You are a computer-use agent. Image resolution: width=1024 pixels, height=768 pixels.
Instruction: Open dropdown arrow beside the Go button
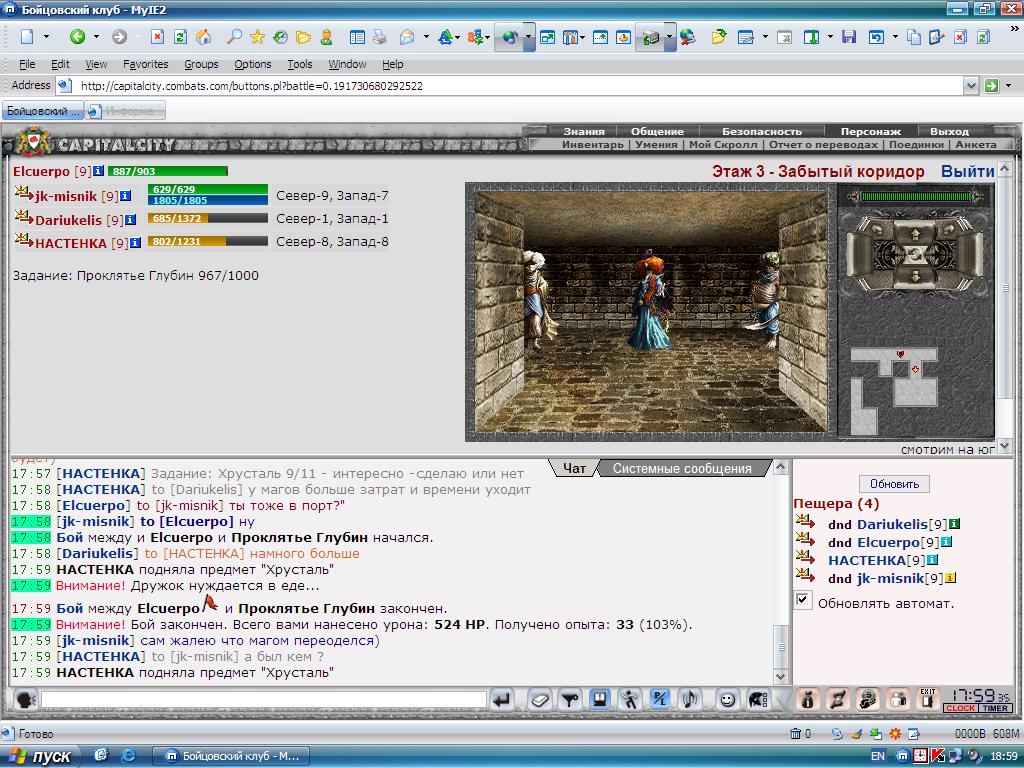[x=1009, y=86]
